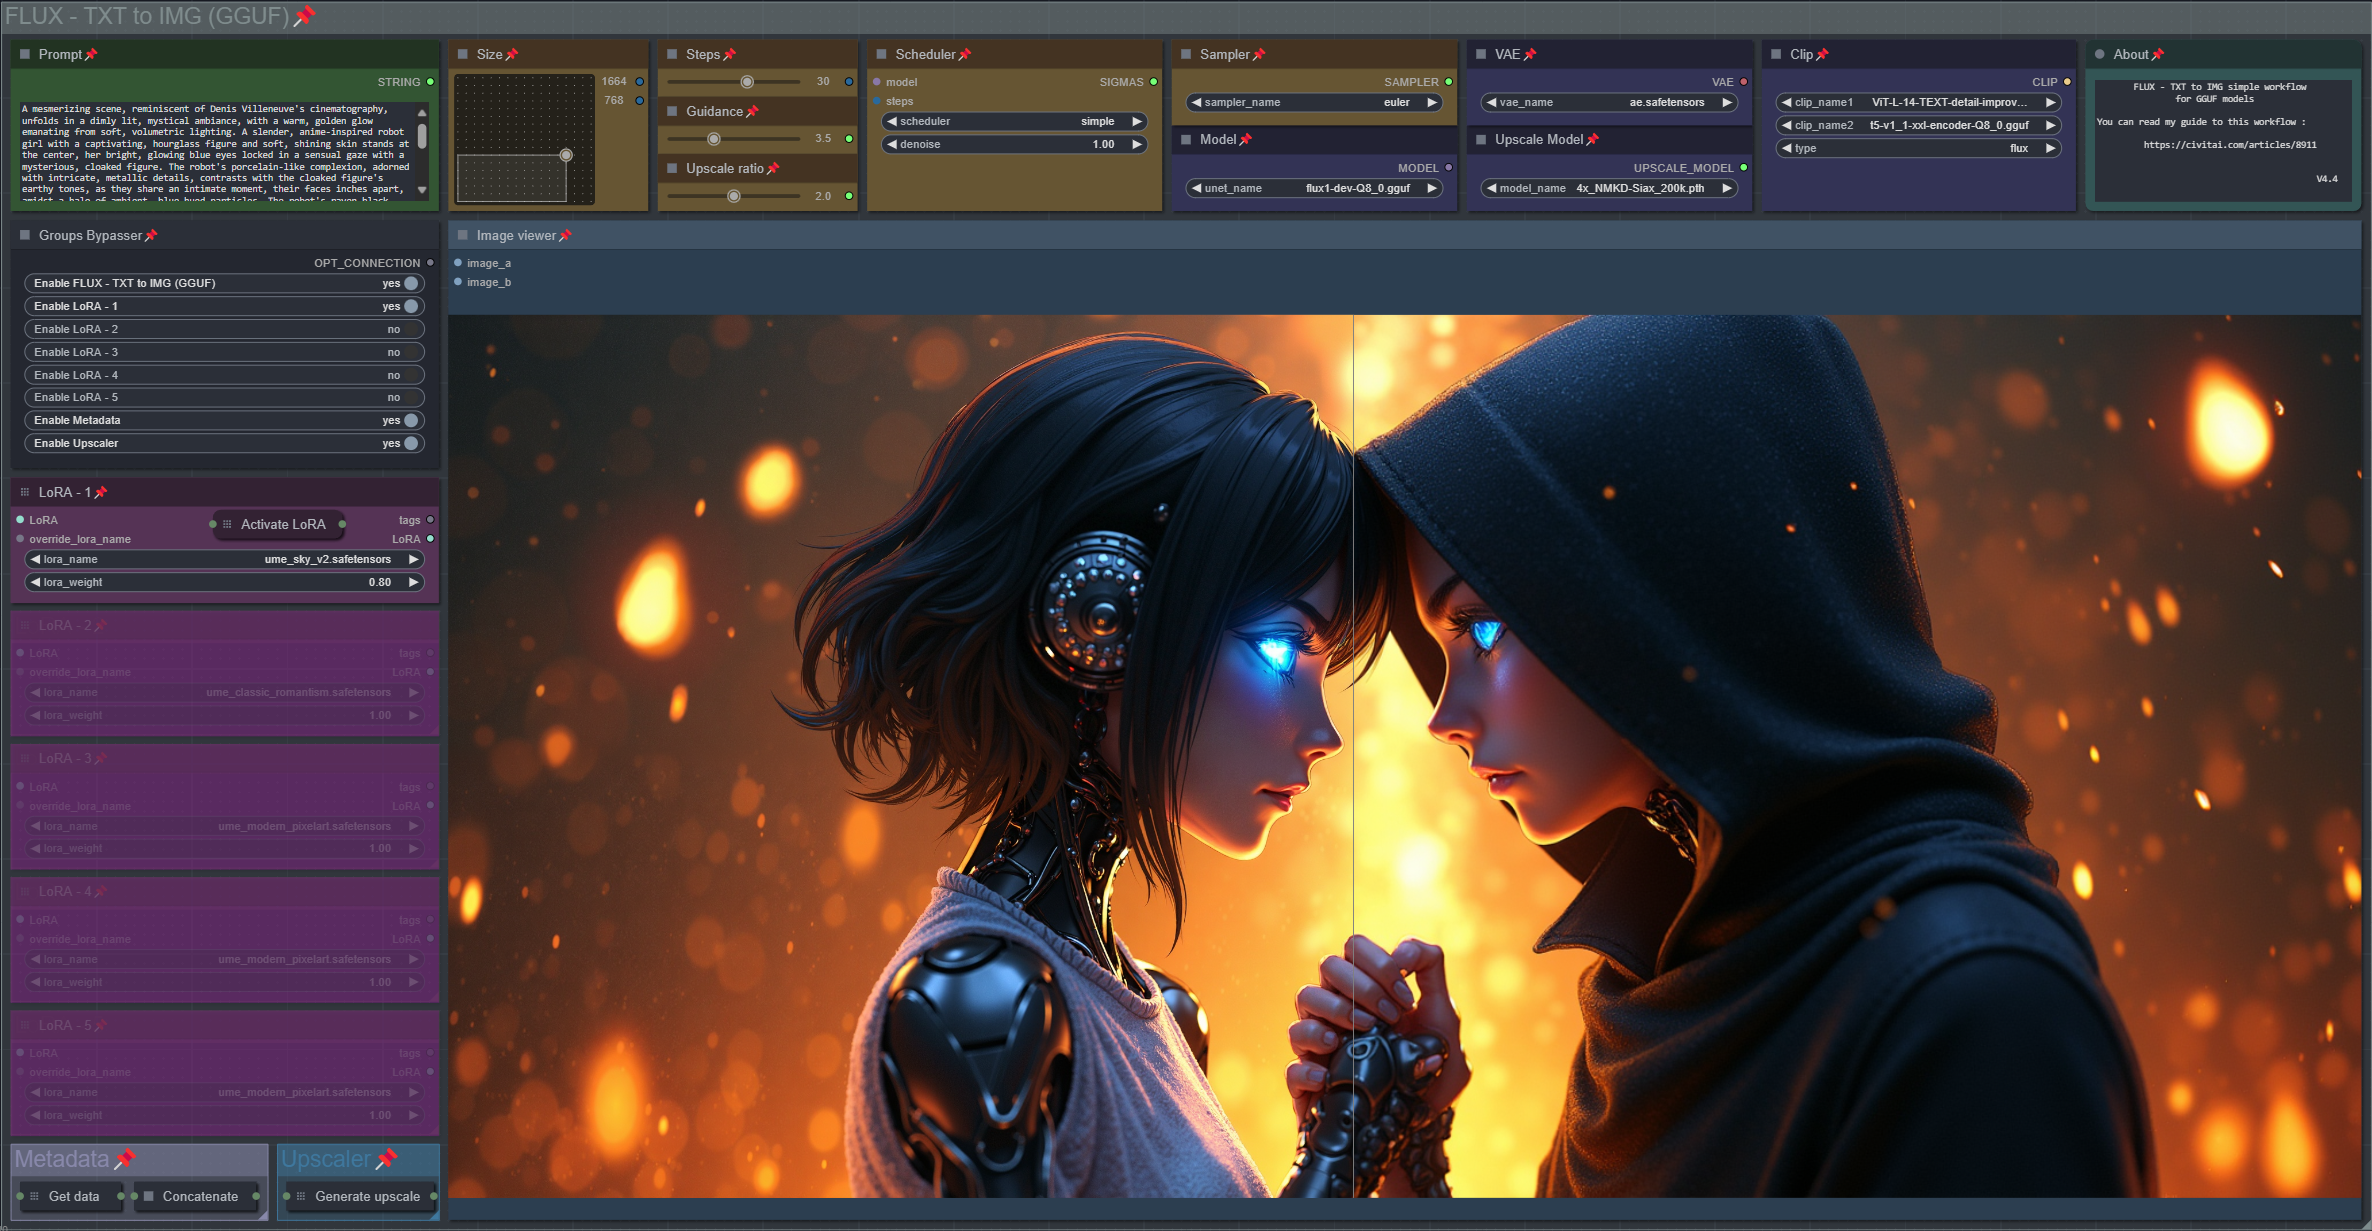
Task: Click inside the prompt text area
Action: point(215,150)
